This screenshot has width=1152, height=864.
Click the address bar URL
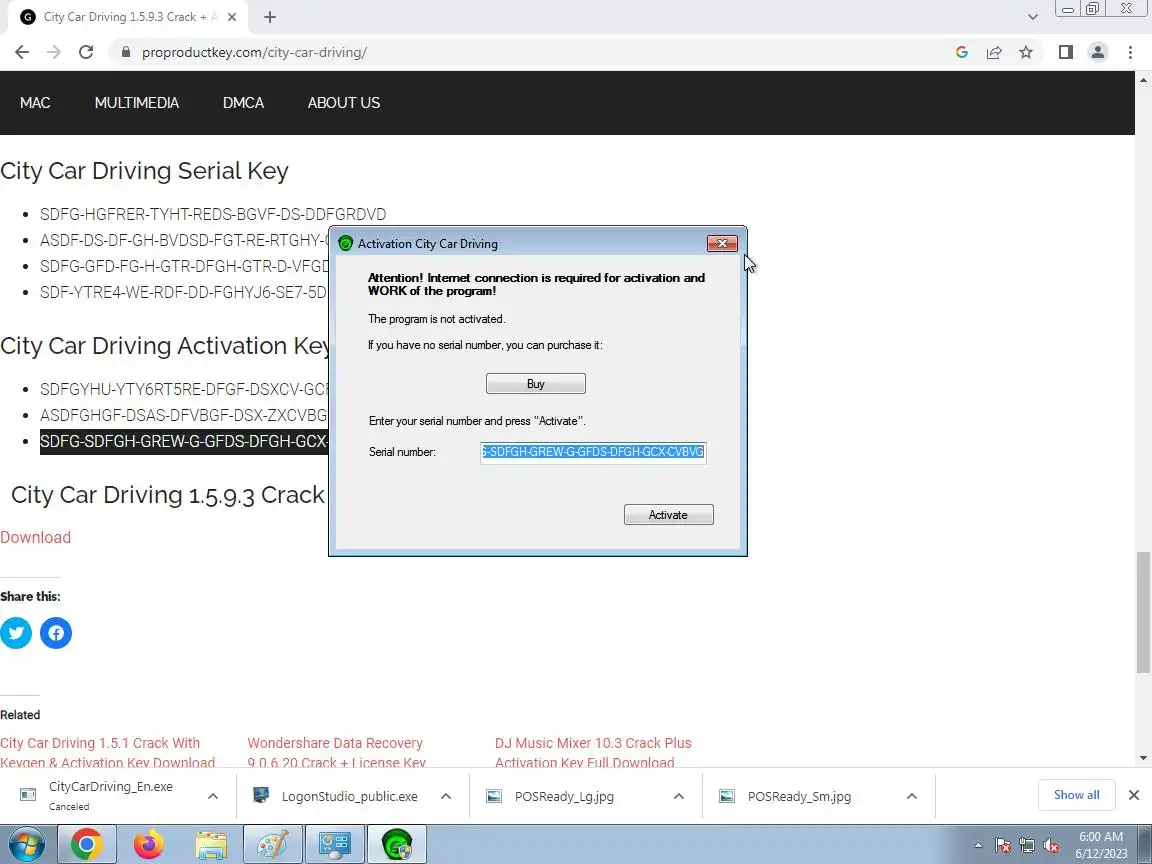click(x=254, y=52)
